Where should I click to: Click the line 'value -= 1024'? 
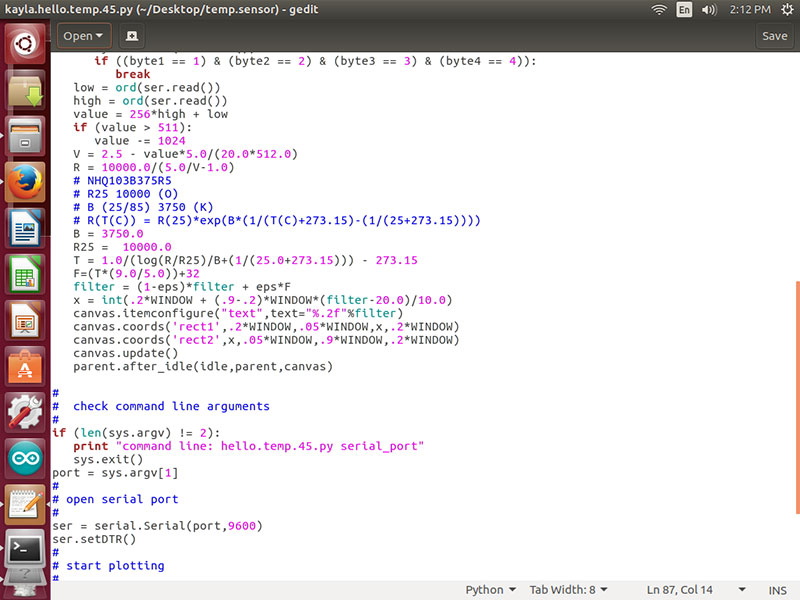point(139,141)
